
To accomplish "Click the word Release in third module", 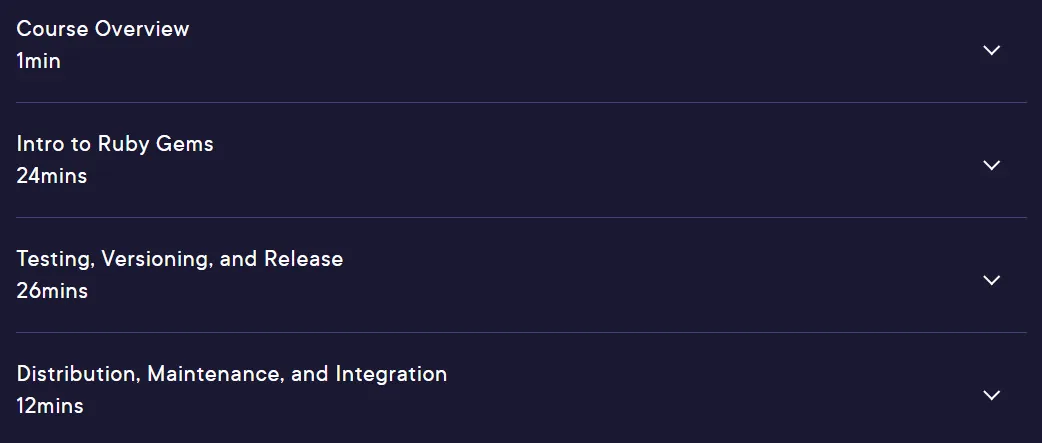I will coord(304,258).
